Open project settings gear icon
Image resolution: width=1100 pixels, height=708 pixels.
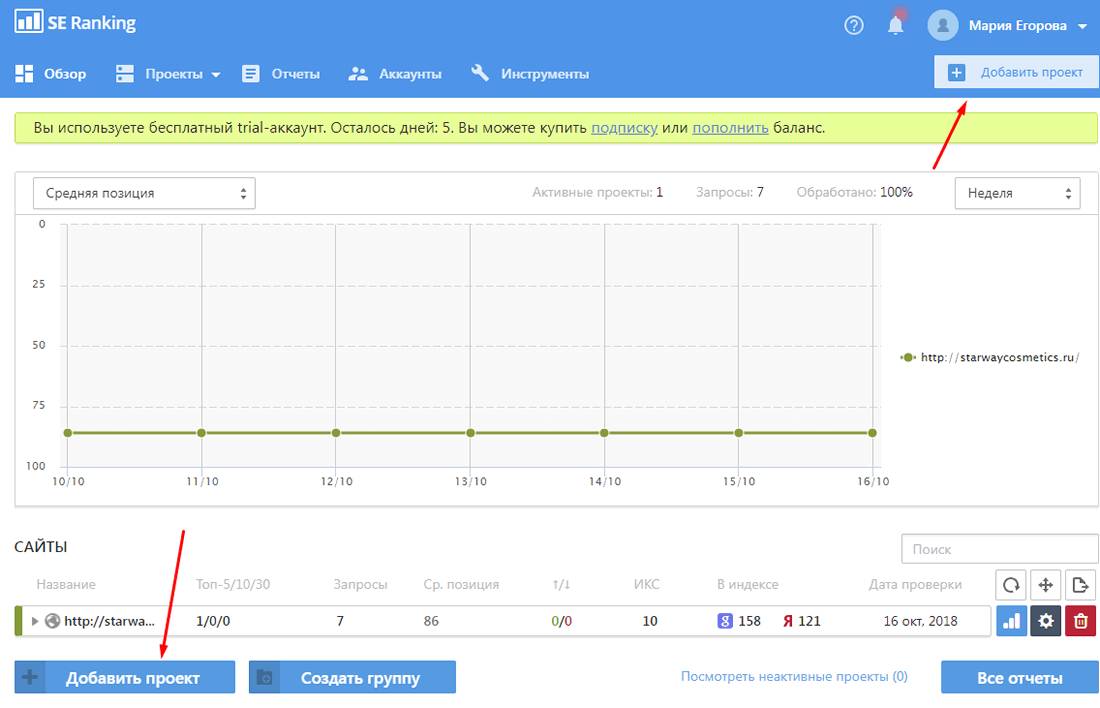(1046, 621)
